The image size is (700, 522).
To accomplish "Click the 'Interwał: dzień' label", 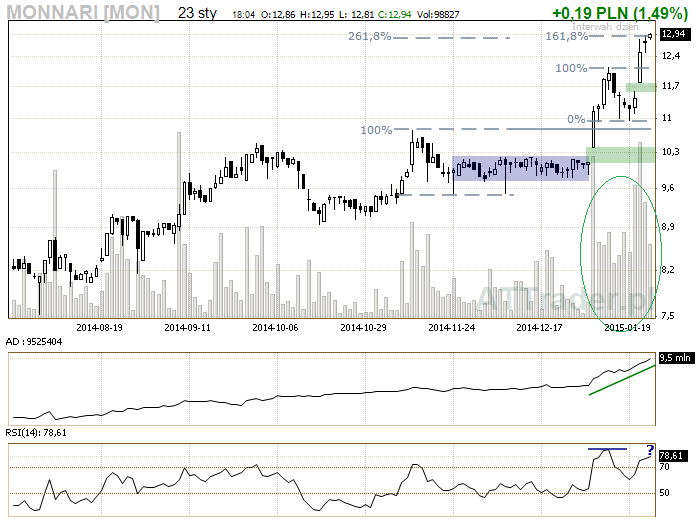I will point(605,26).
